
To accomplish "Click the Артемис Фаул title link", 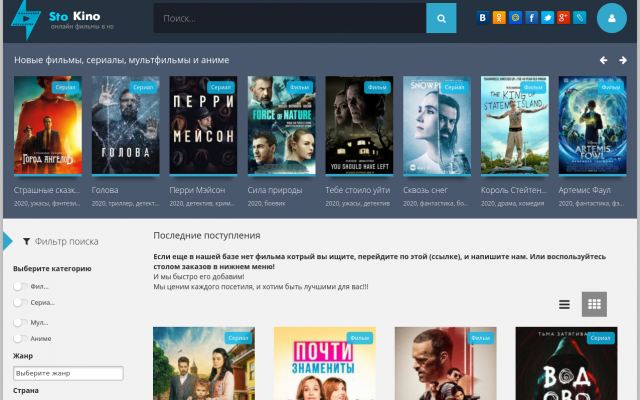I will (584, 190).
